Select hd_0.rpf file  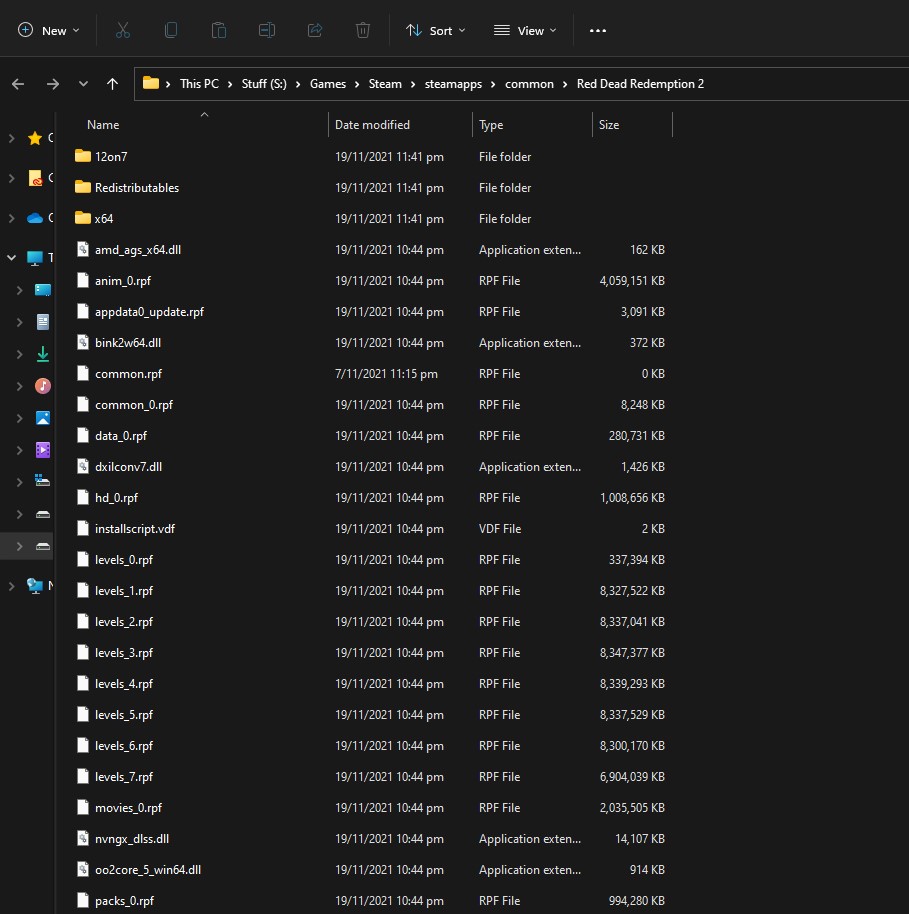[371, 498]
